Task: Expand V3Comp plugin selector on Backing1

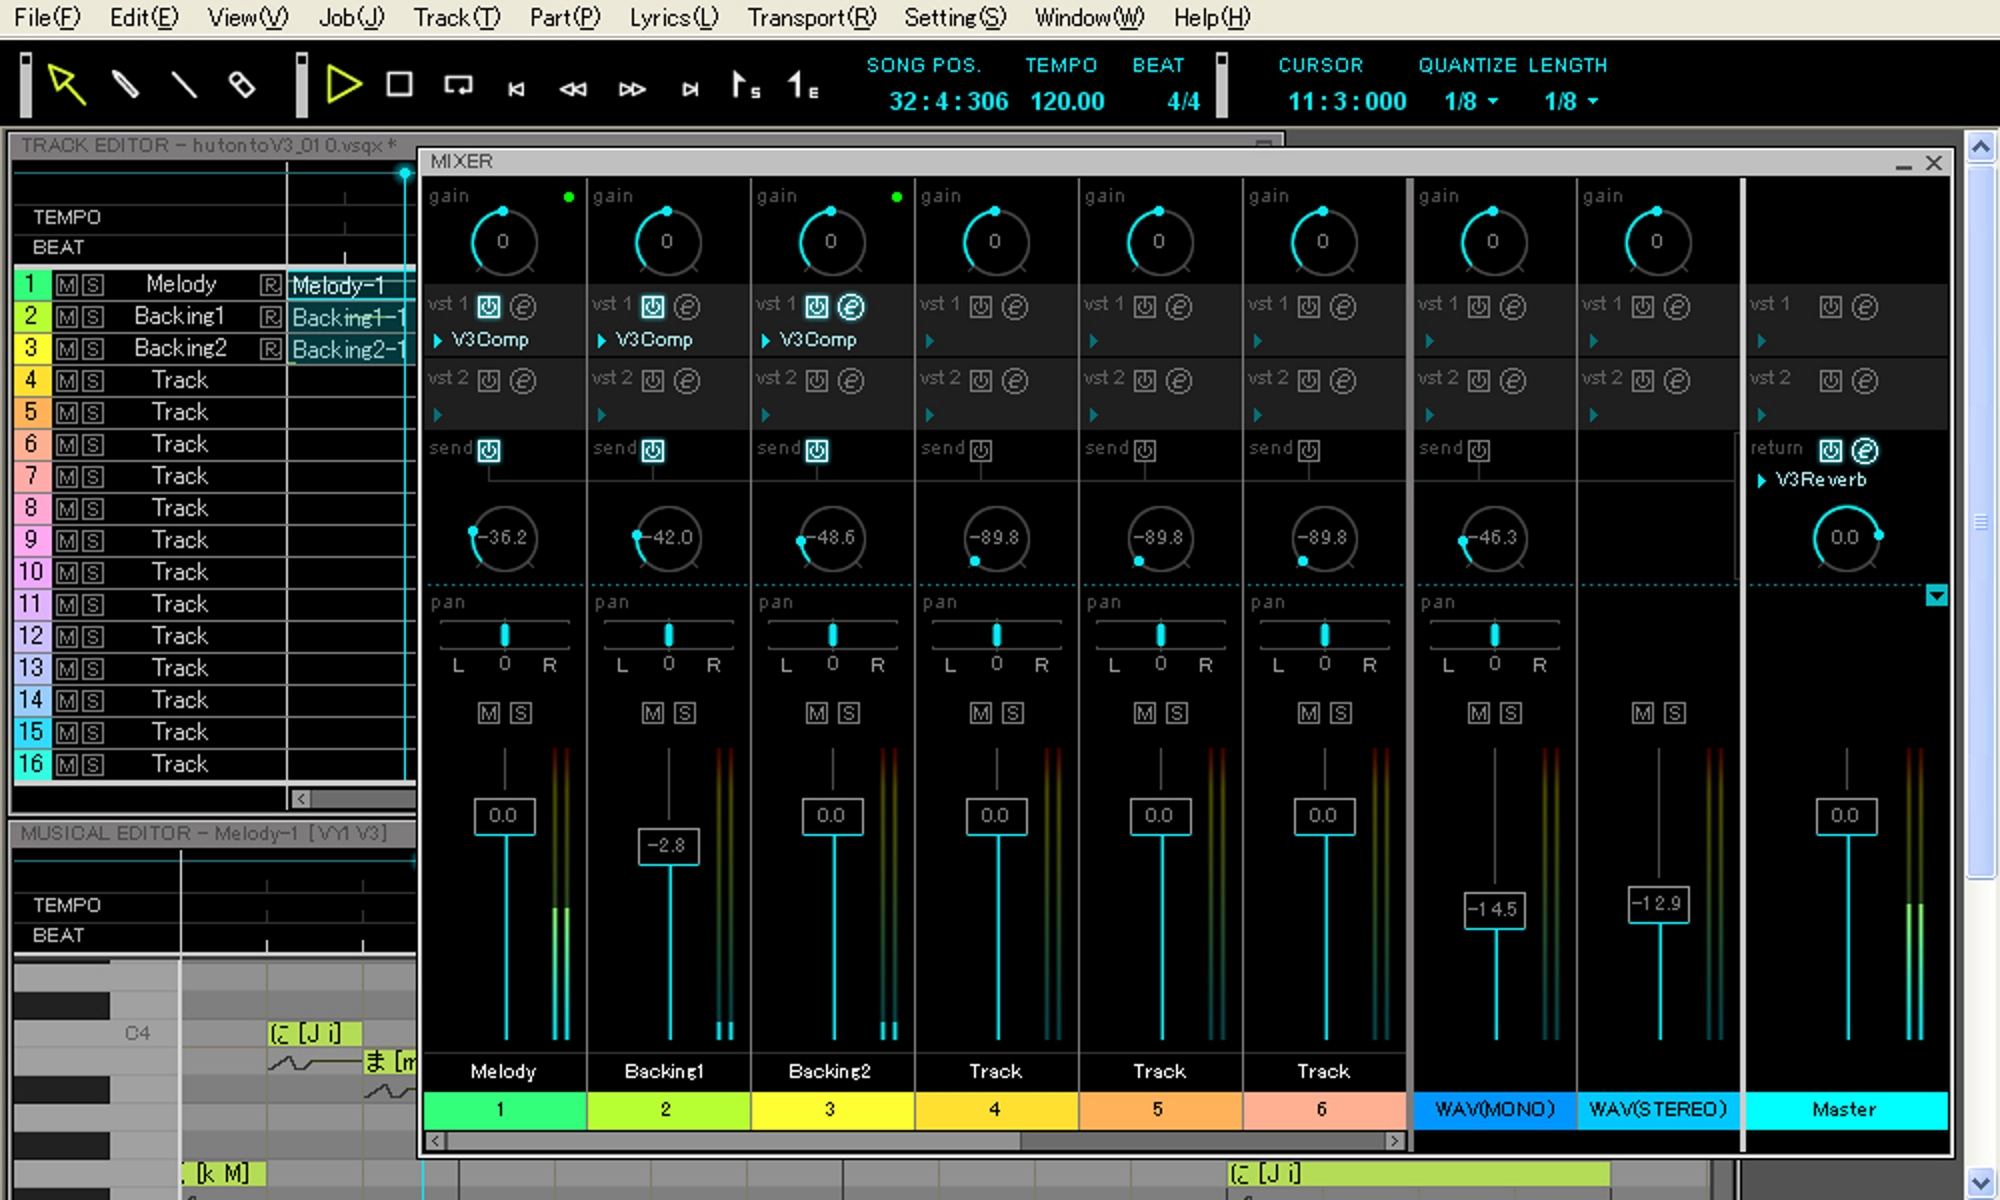Action: tap(602, 341)
